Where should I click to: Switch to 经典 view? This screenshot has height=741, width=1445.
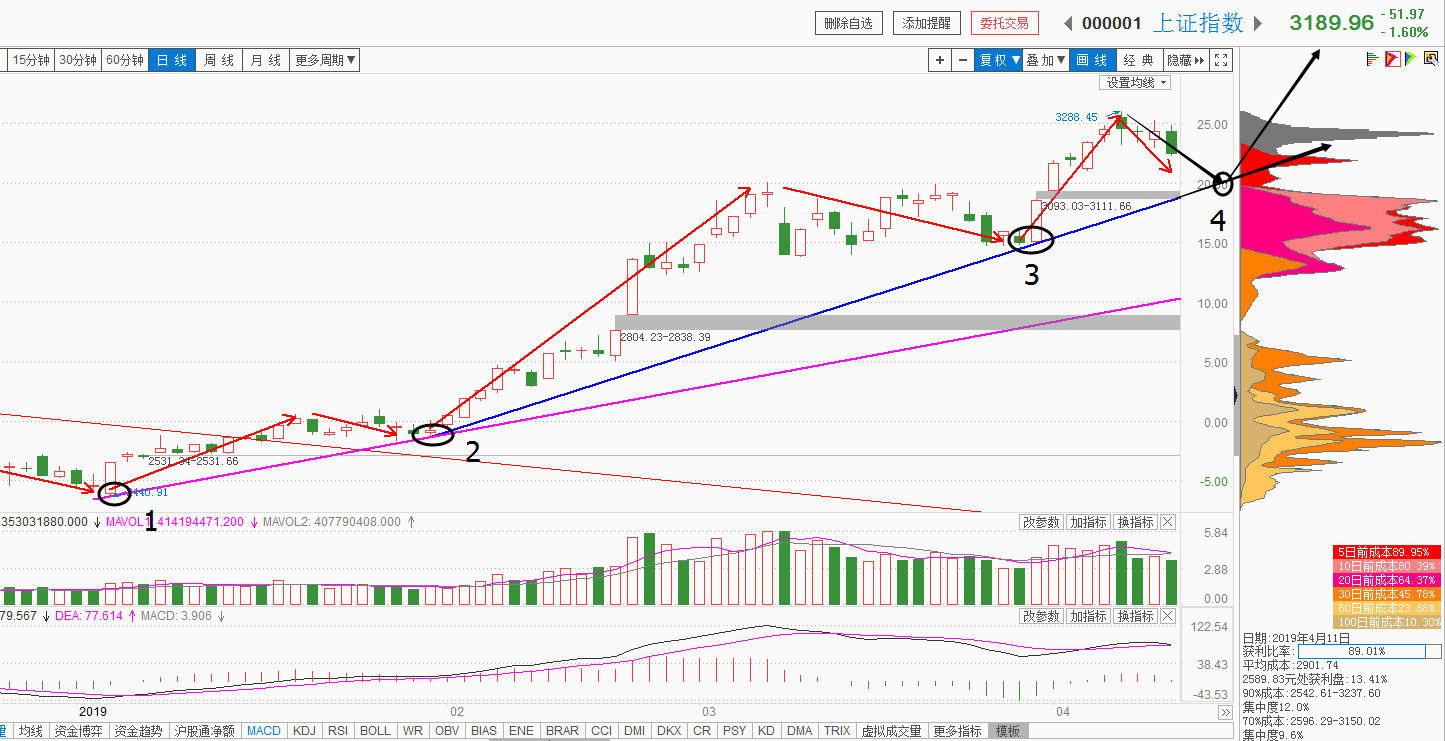pyautogui.click(x=1139, y=60)
